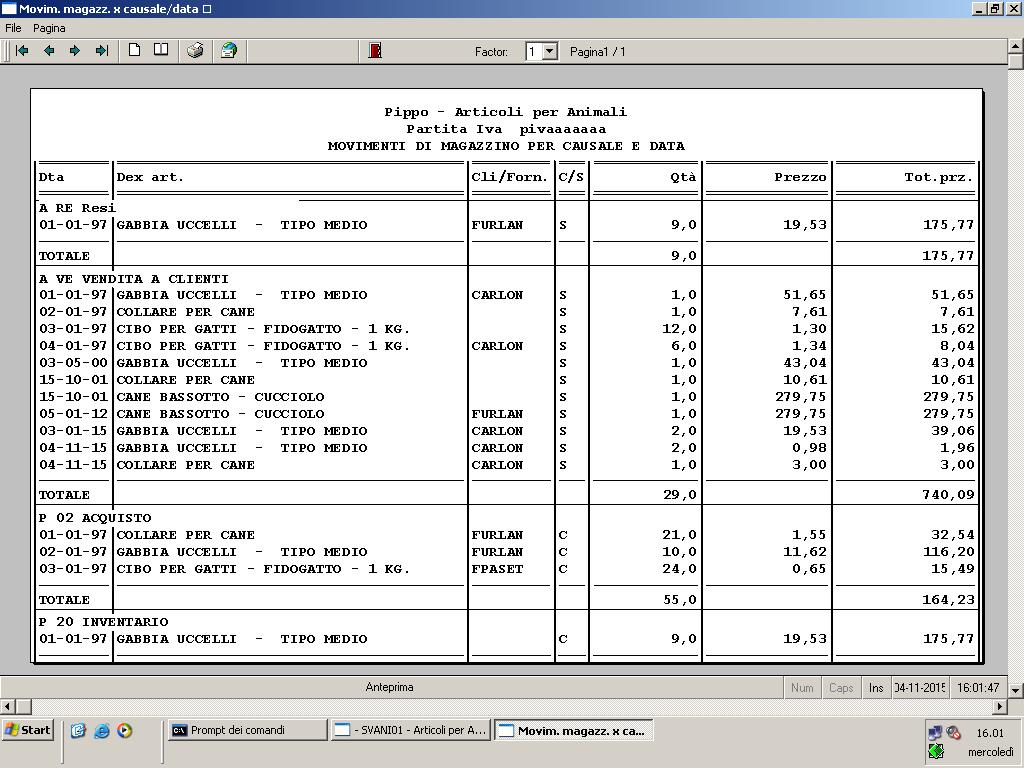The width and height of the screenshot is (1024, 768).
Task: Launch Windows Media Player quick launch icon
Action: click(x=125, y=730)
